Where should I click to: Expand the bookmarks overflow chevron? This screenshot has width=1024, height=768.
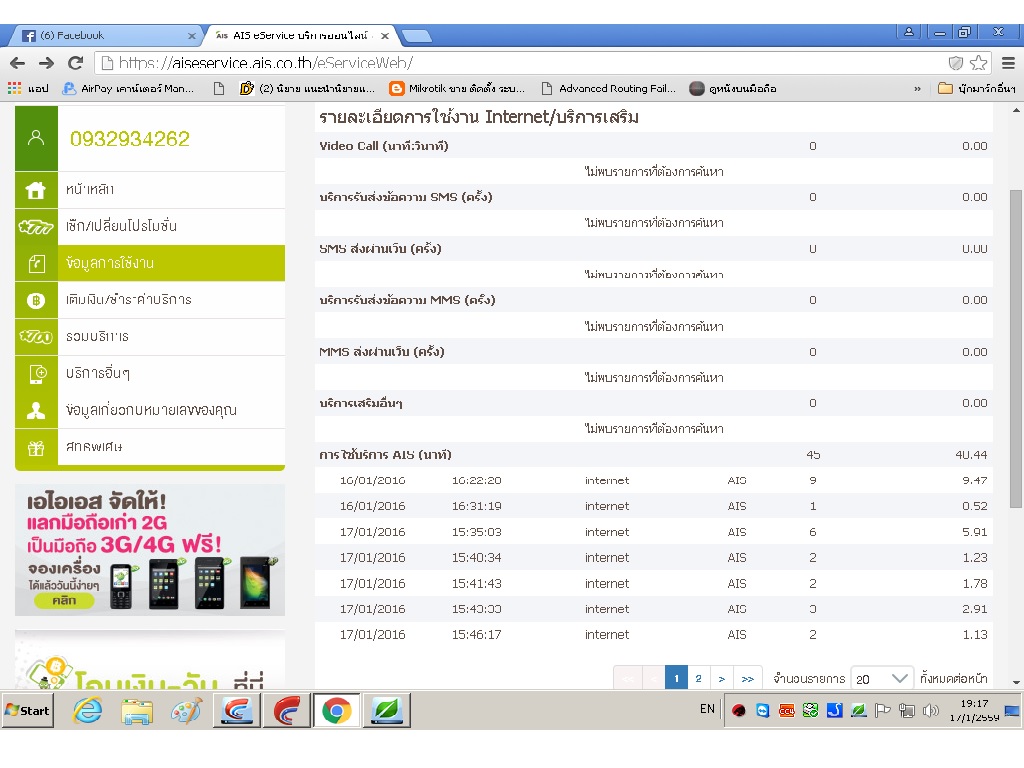coord(918,88)
